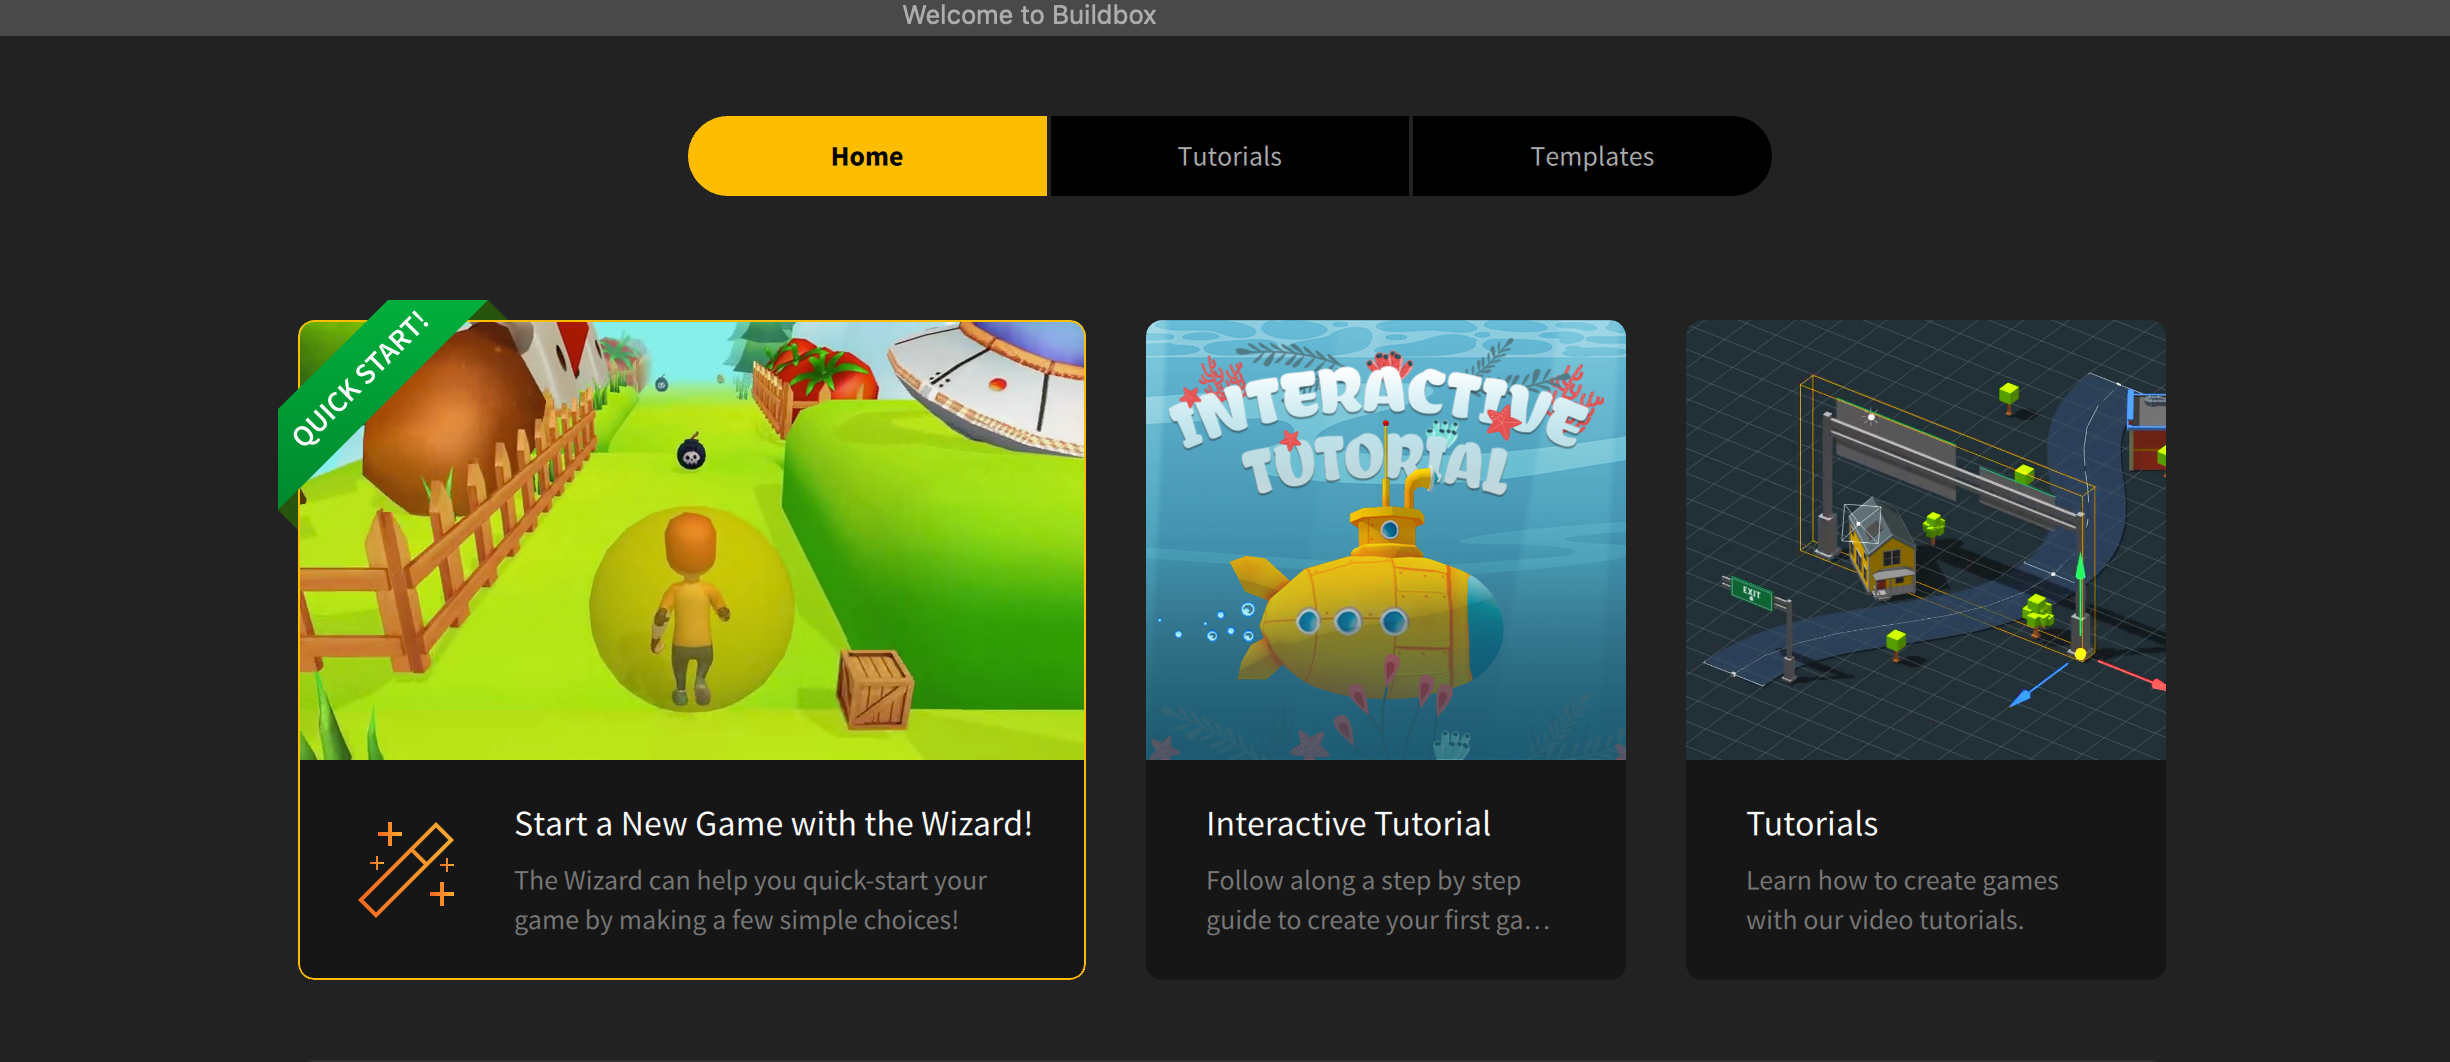Switch to the Templates tab
The width and height of the screenshot is (2450, 1062).
[1591, 156]
